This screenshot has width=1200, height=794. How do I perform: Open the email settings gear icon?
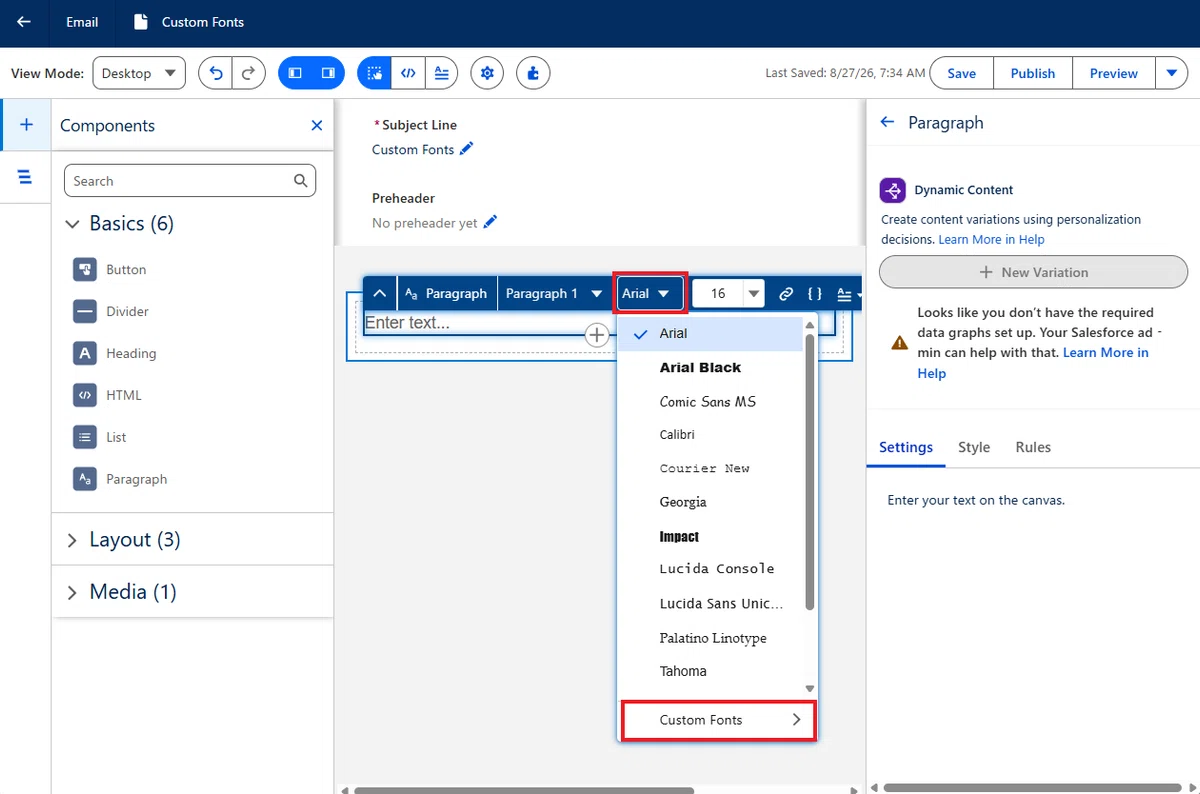pyautogui.click(x=487, y=73)
